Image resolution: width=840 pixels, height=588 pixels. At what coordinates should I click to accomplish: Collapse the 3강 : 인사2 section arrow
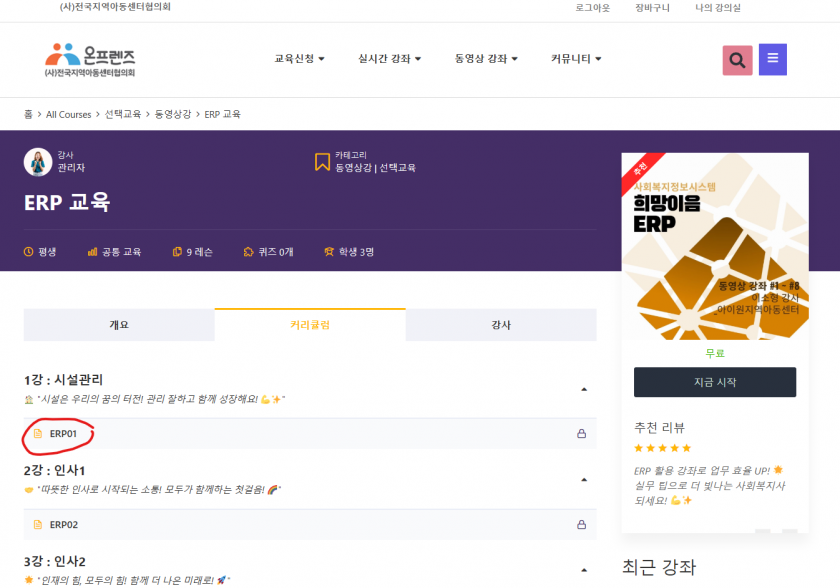pyautogui.click(x=584, y=570)
